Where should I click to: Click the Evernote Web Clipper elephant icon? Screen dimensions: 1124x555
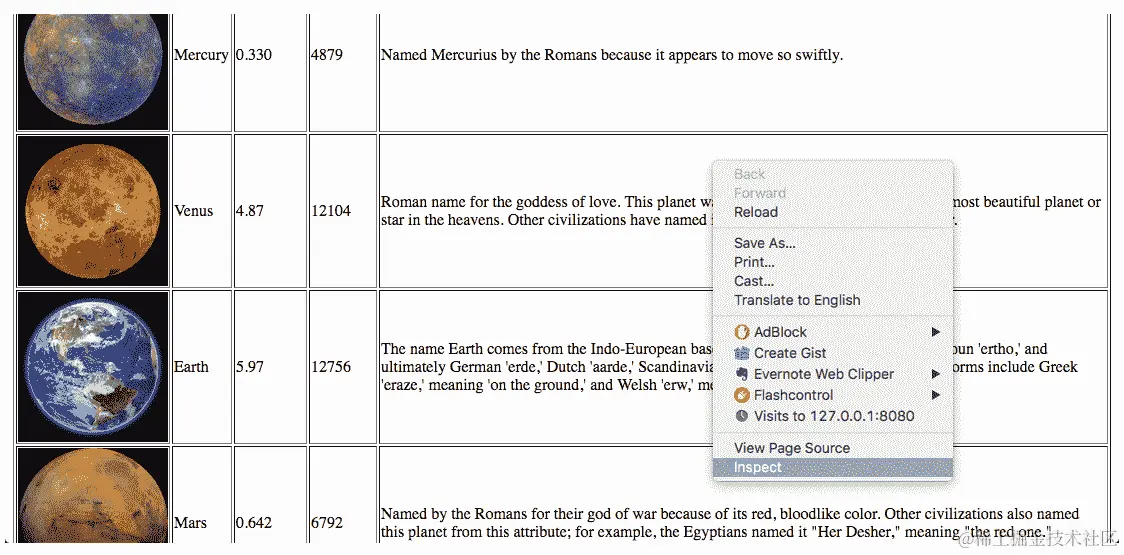coord(741,374)
